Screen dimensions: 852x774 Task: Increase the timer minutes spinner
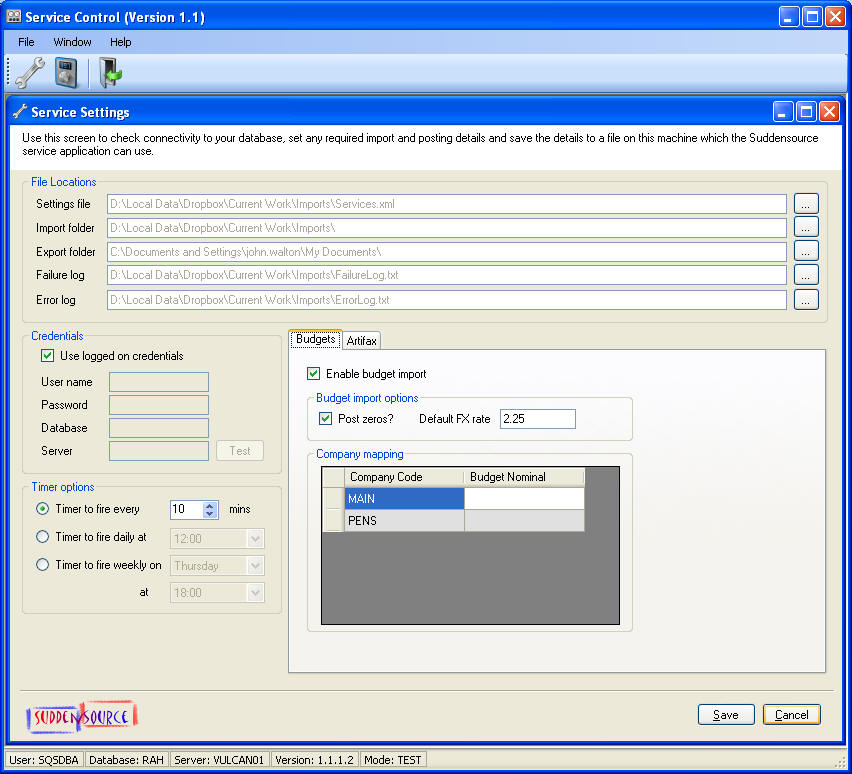pos(210,505)
